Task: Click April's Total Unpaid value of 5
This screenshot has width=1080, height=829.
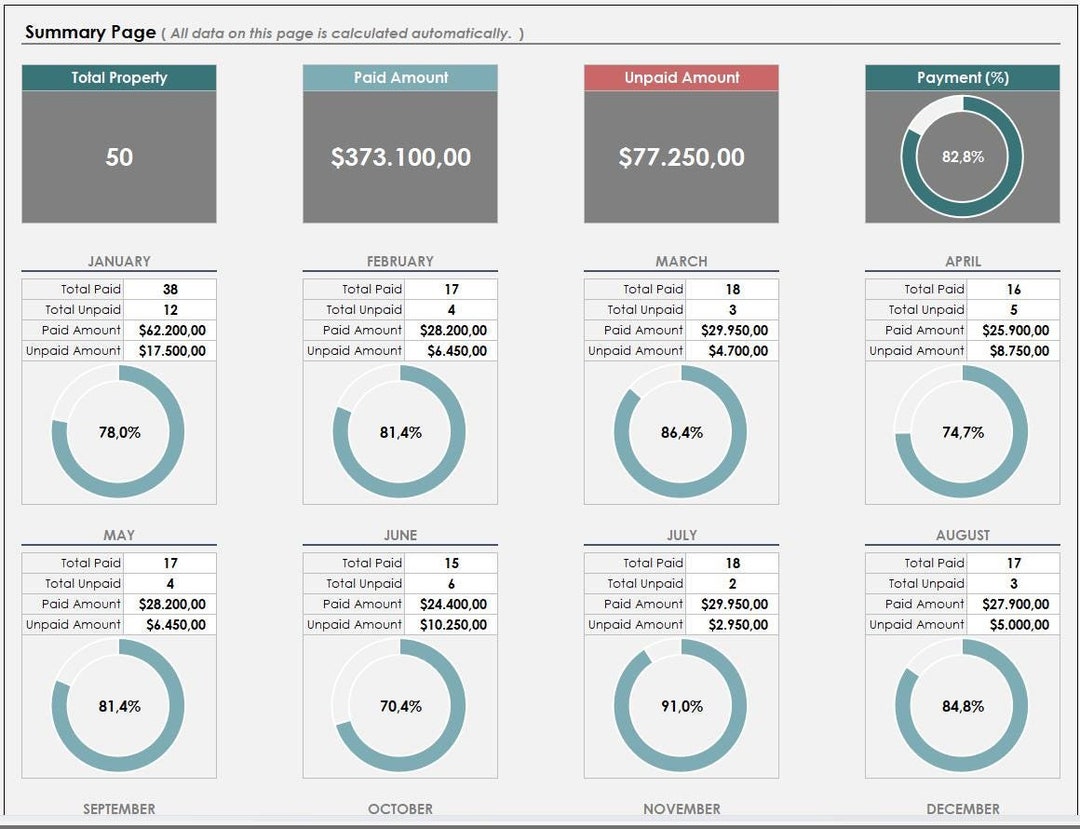Action: point(1013,309)
